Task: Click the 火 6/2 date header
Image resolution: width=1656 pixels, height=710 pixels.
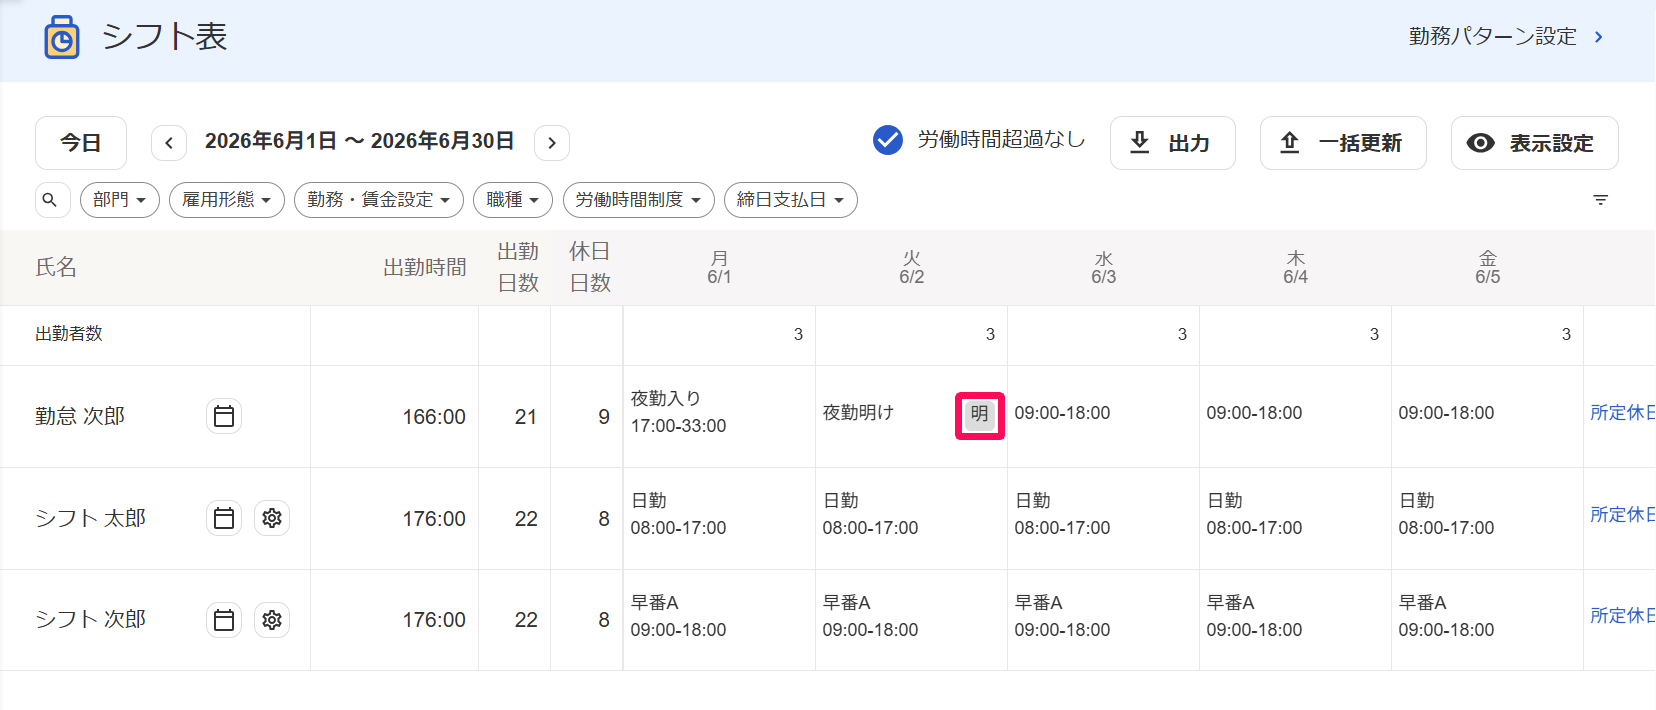Action: pos(911,267)
